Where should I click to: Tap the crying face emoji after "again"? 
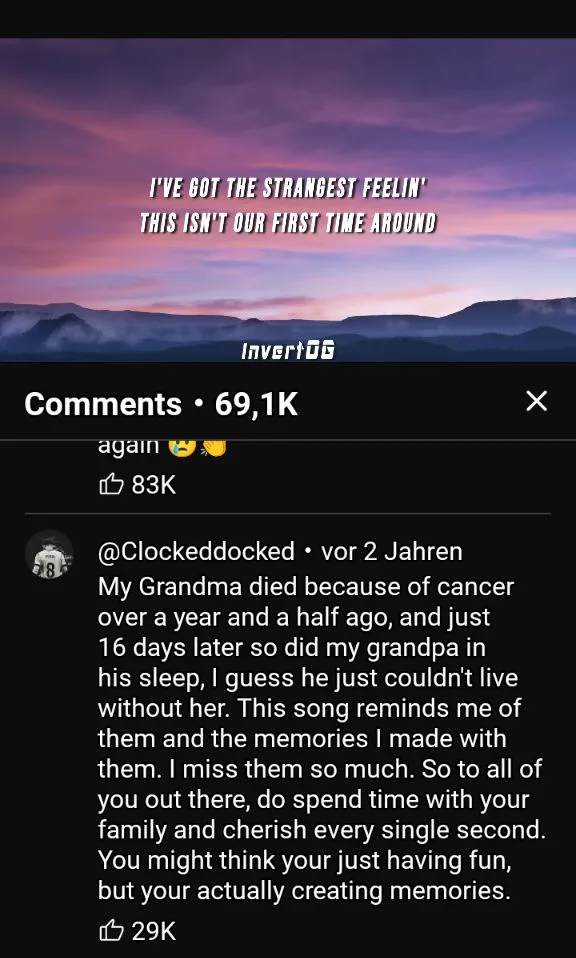[184, 446]
